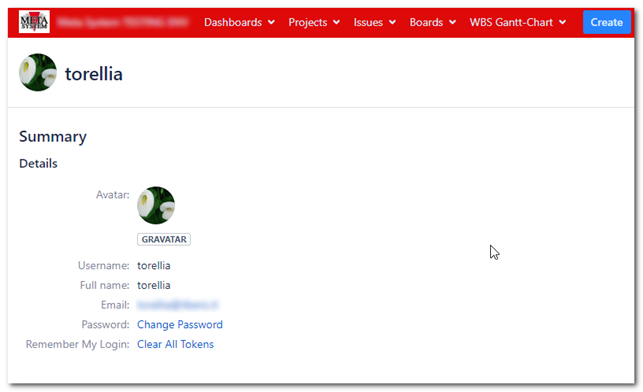Click the Remember My Login: label
The image size is (643, 392).
pyautogui.click(x=78, y=344)
